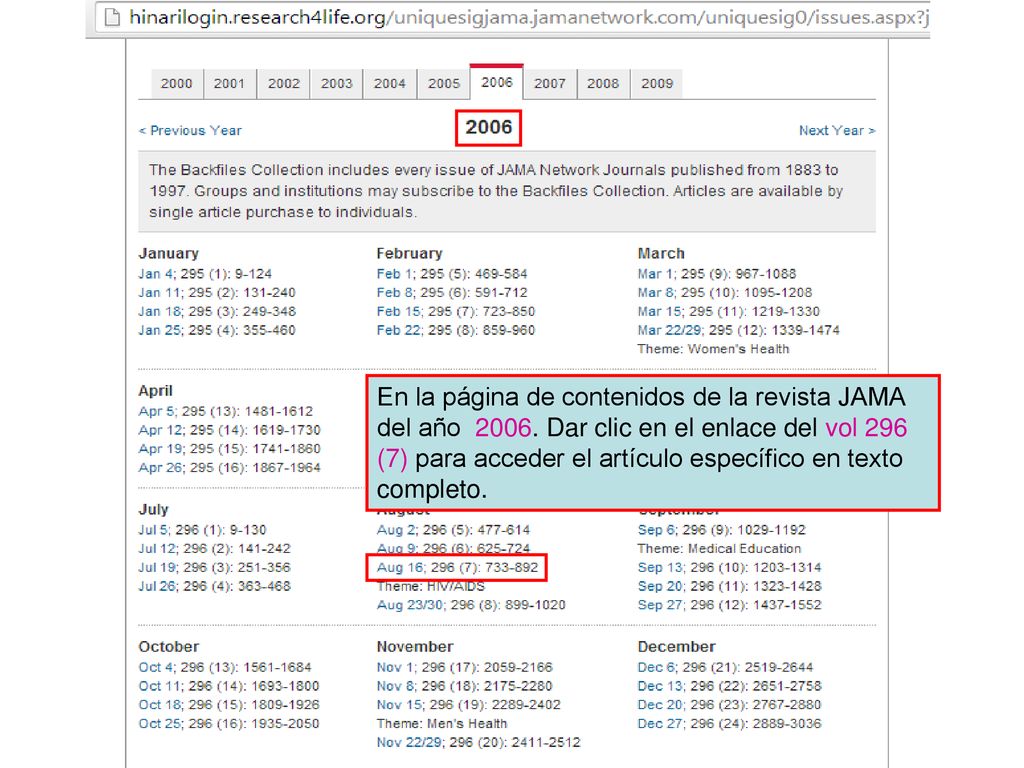
Task: Open the Oct 25 issue link
Action: (x=159, y=725)
